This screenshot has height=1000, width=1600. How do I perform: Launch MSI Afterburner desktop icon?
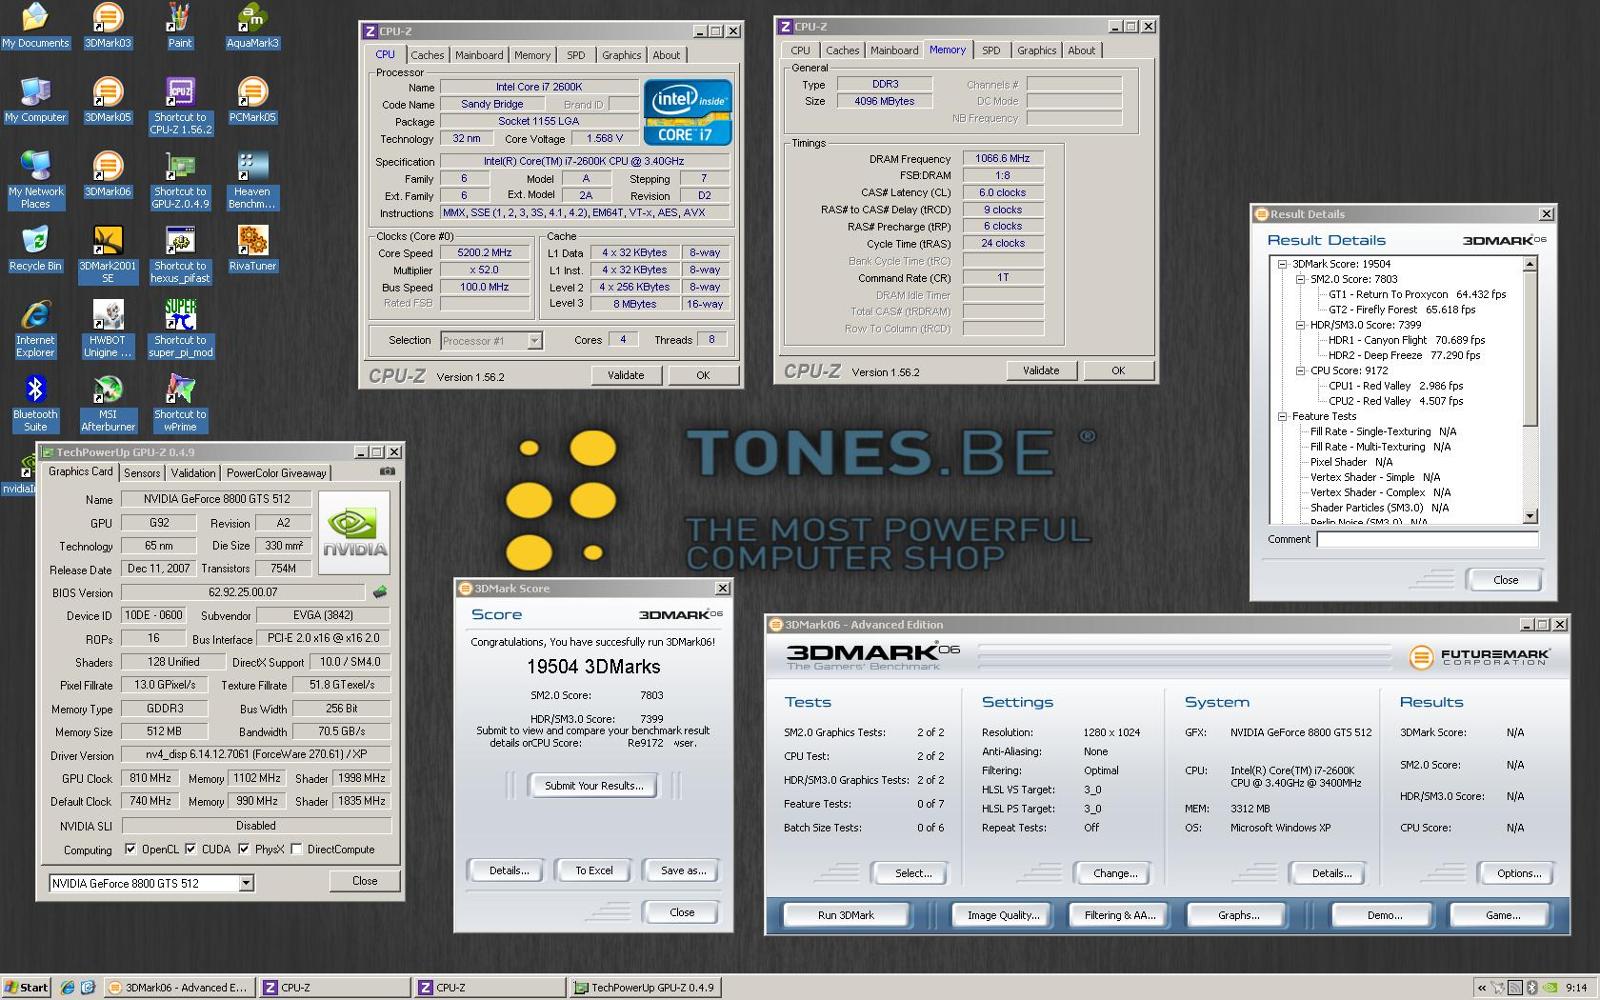tap(107, 402)
